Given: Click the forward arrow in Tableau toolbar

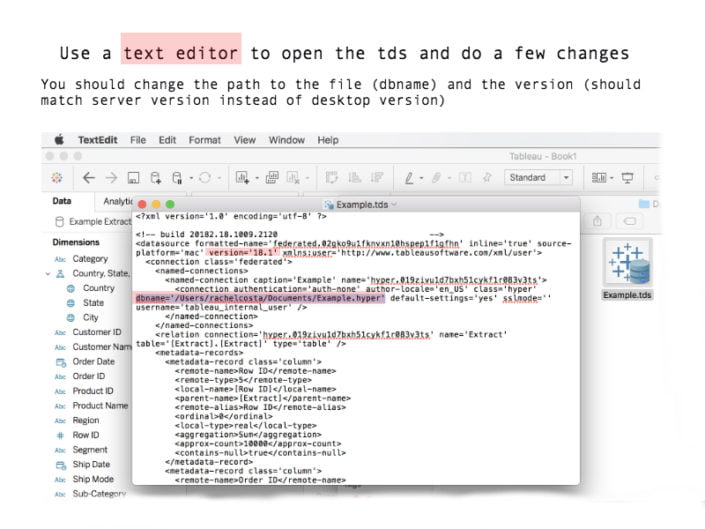Looking at the screenshot, I should 111,177.
